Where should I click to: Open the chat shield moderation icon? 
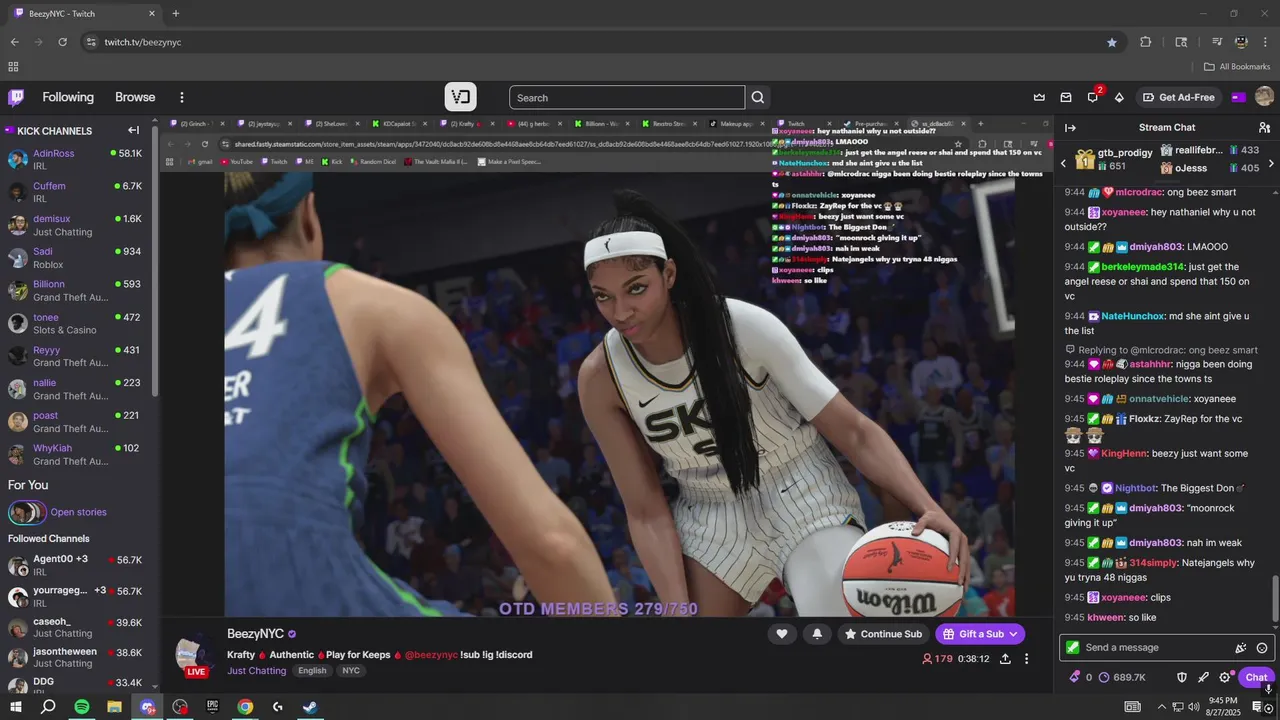(x=1182, y=677)
